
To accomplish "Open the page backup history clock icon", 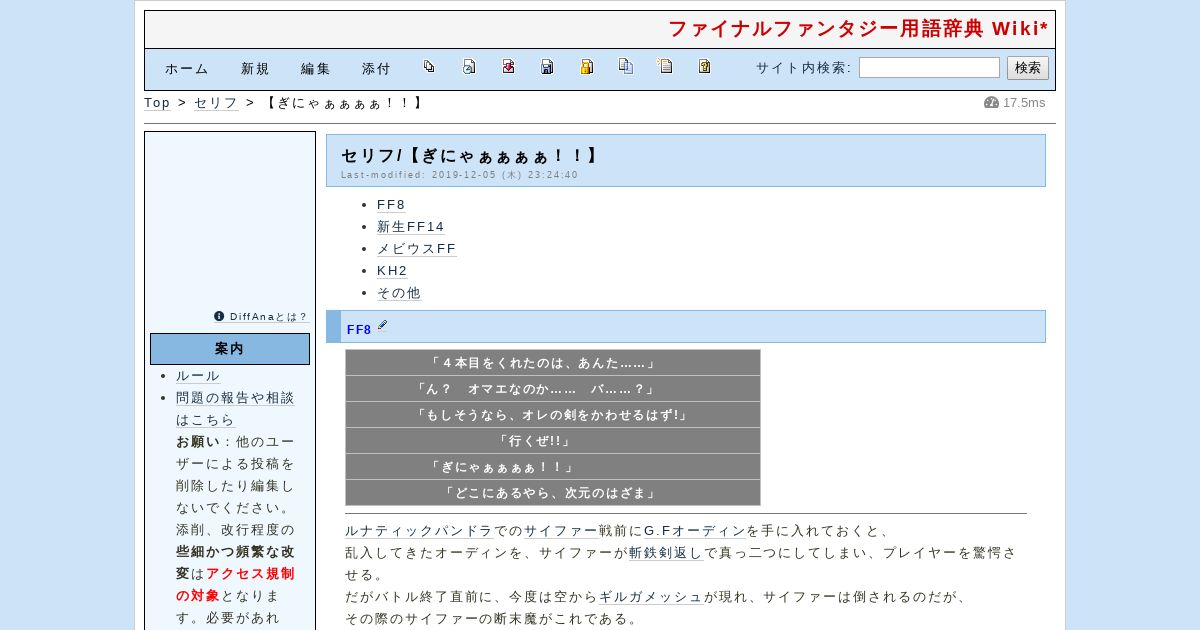I will pyautogui.click(x=469, y=67).
